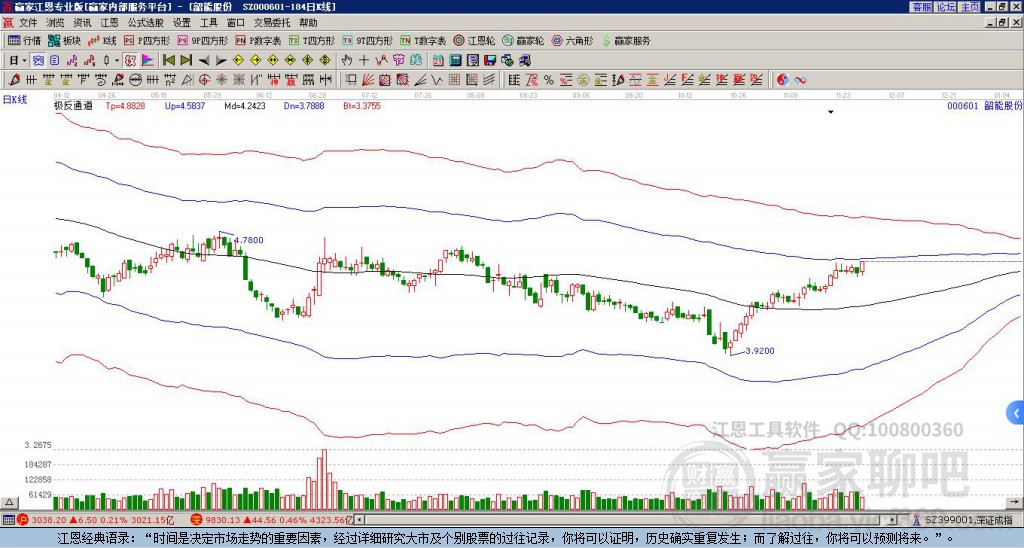Expand the blue side panel chevron

point(1016,413)
